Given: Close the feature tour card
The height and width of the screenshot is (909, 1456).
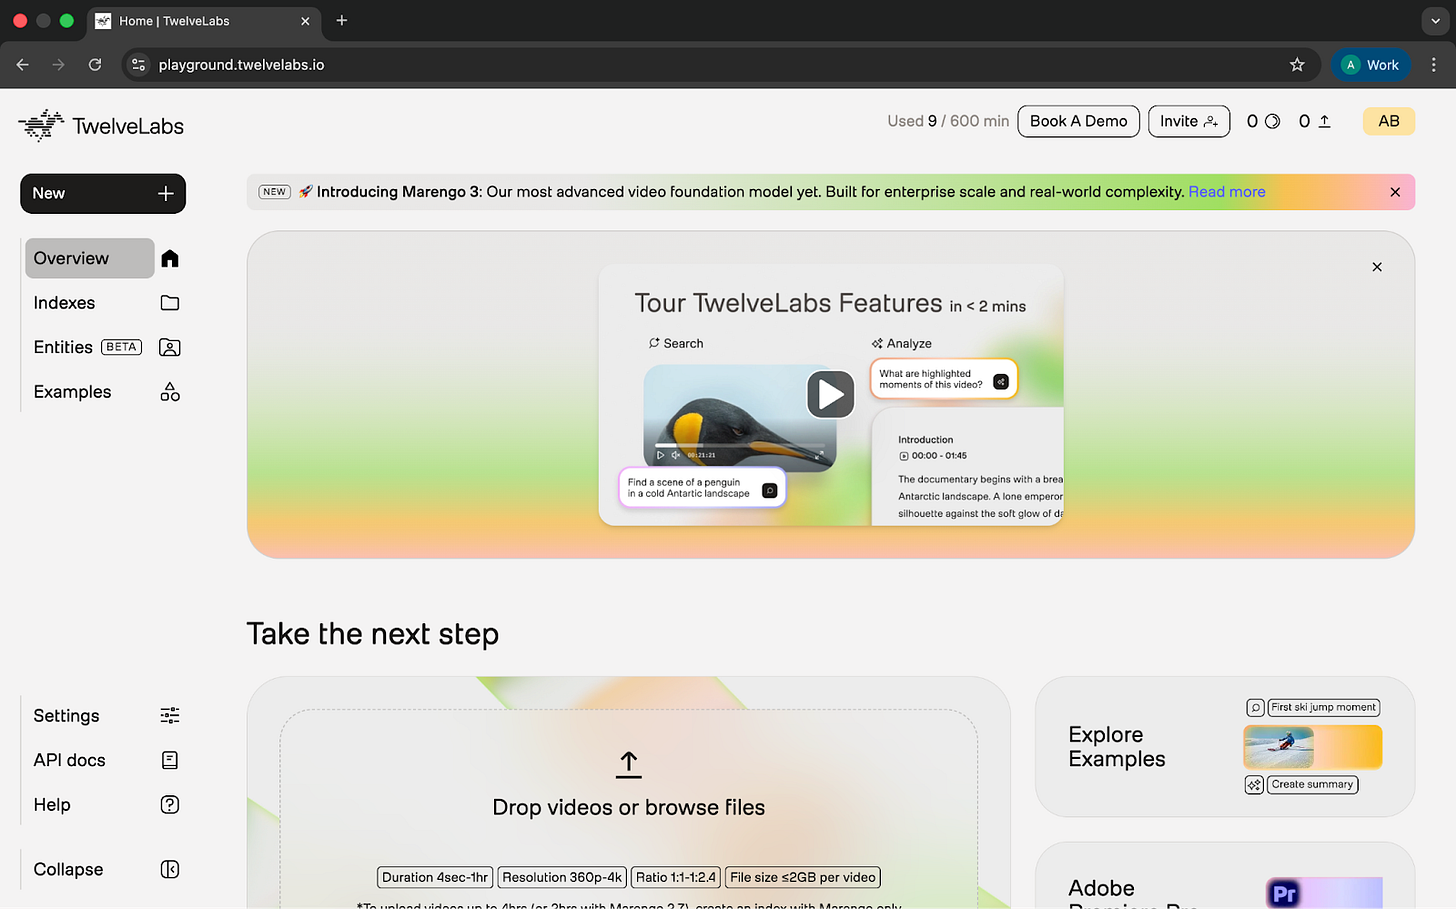Looking at the screenshot, I should [1377, 267].
